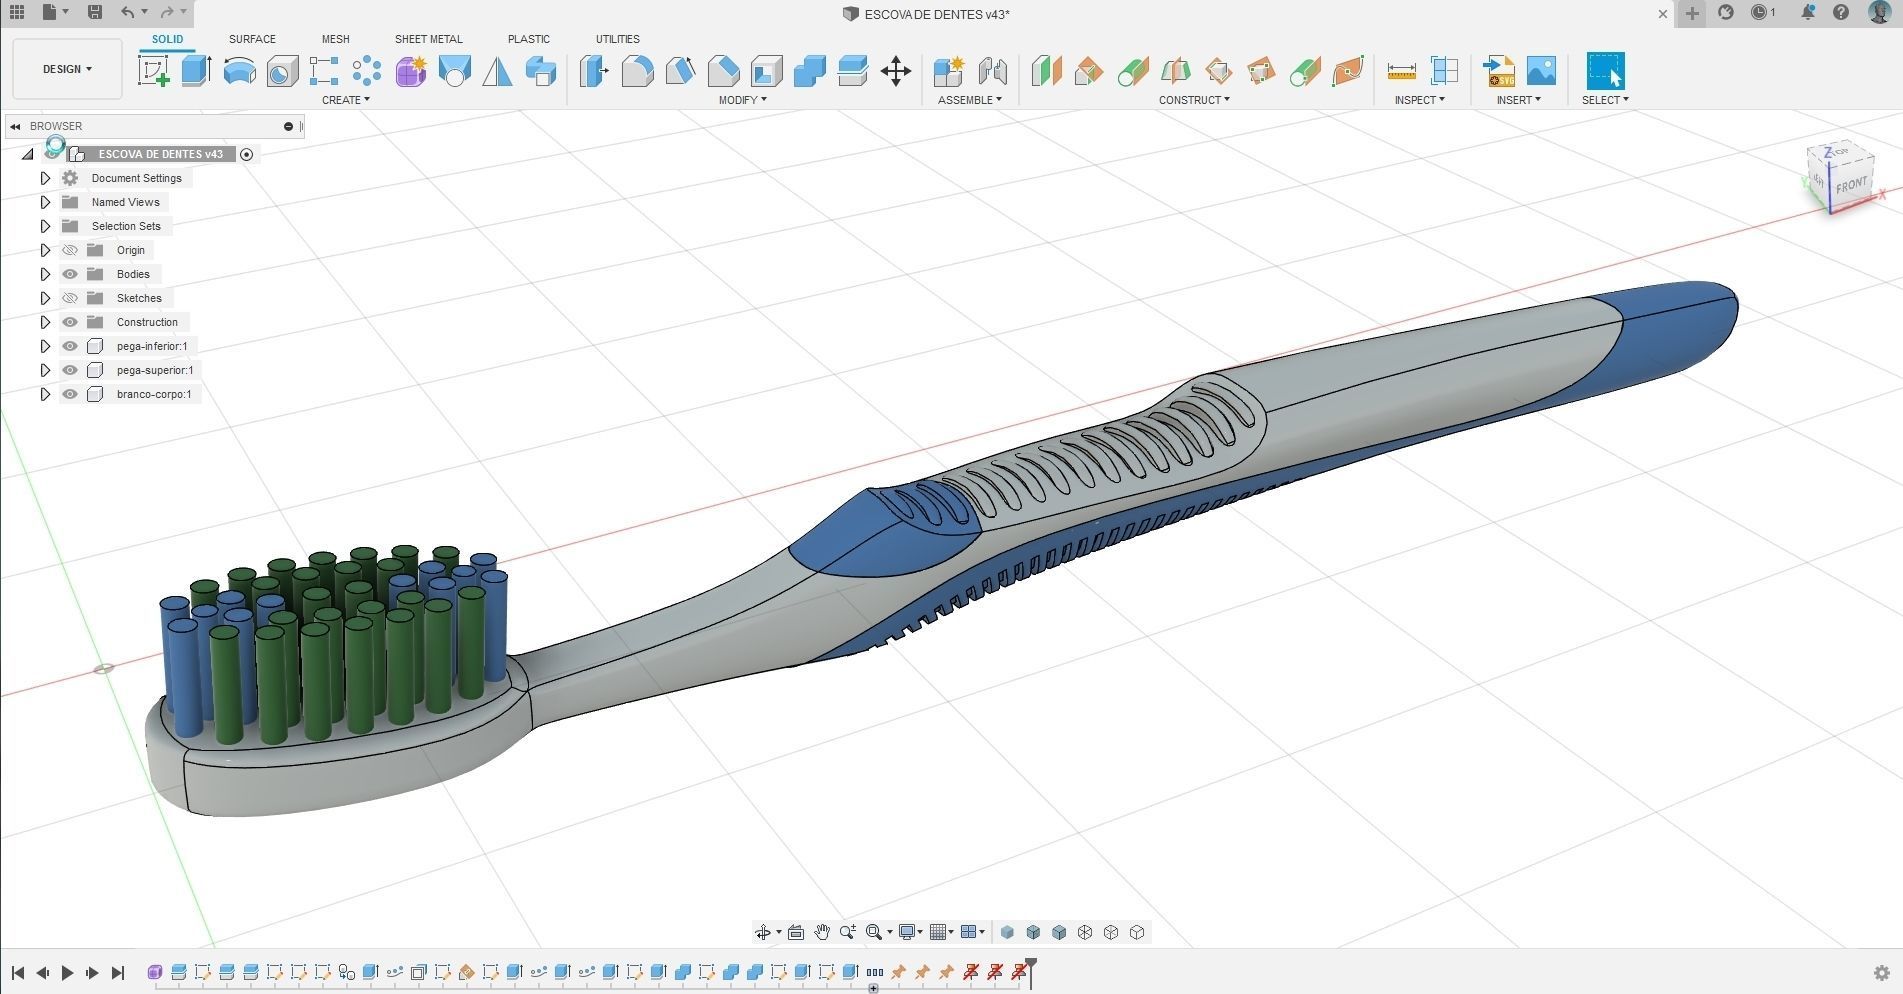Open a new design tab with plus

(x=1692, y=13)
